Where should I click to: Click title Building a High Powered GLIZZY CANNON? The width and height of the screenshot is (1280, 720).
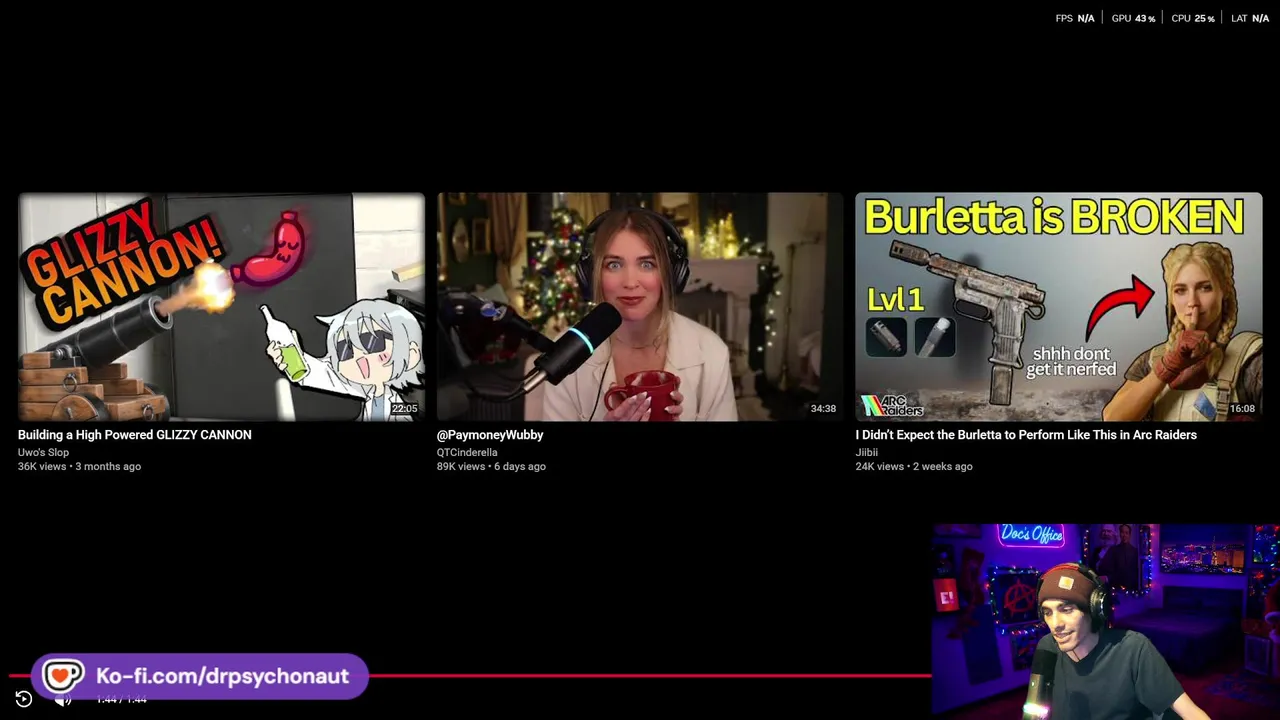click(x=135, y=435)
